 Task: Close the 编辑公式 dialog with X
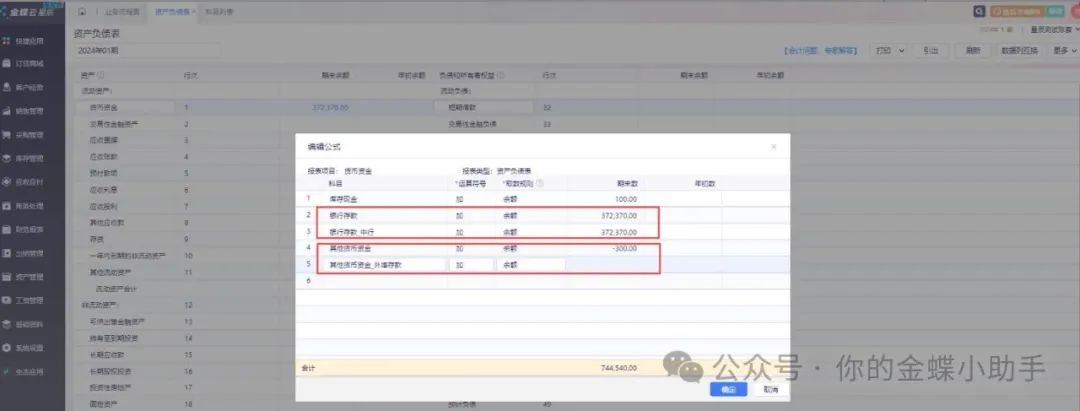tap(773, 147)
